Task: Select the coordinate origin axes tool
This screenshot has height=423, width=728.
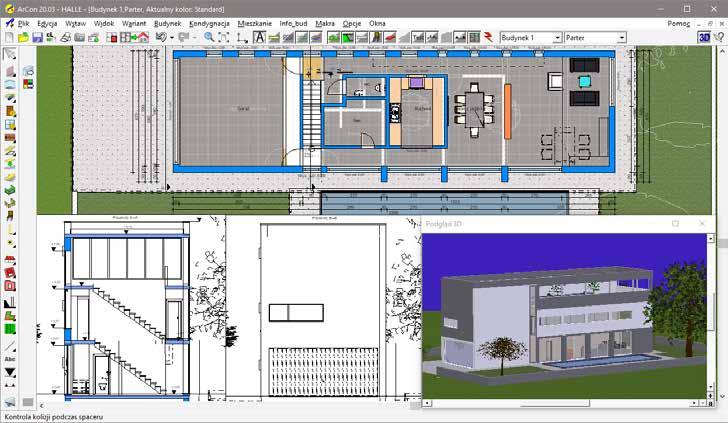Action: click(242, 38)
